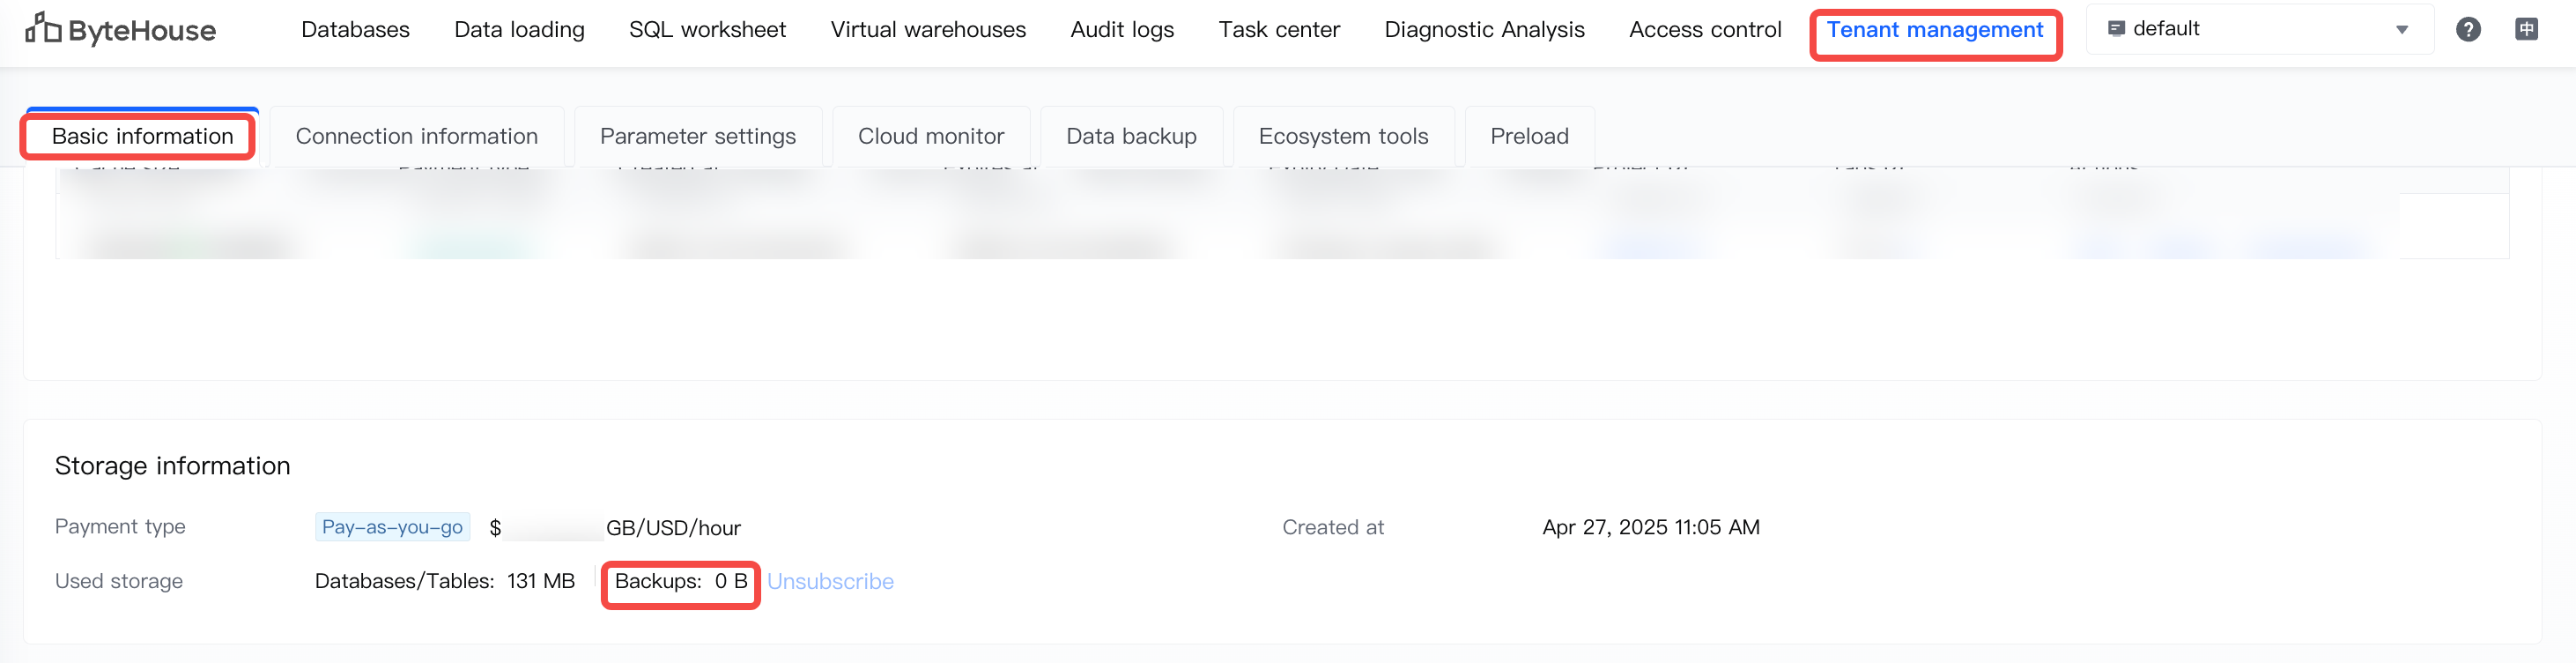The image size is (2576, 663).
Task: Click the Unsubscribe link
Action: pyautogui.click(x=830, y=581)
